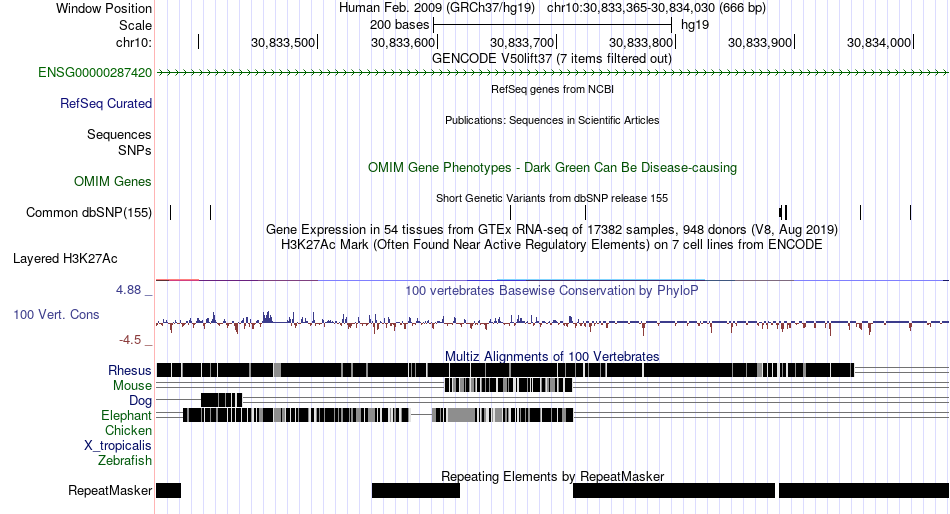Open GTEx Gene Expression track title
The width and height of the screenshot is (950, 514).
[552, 230]
